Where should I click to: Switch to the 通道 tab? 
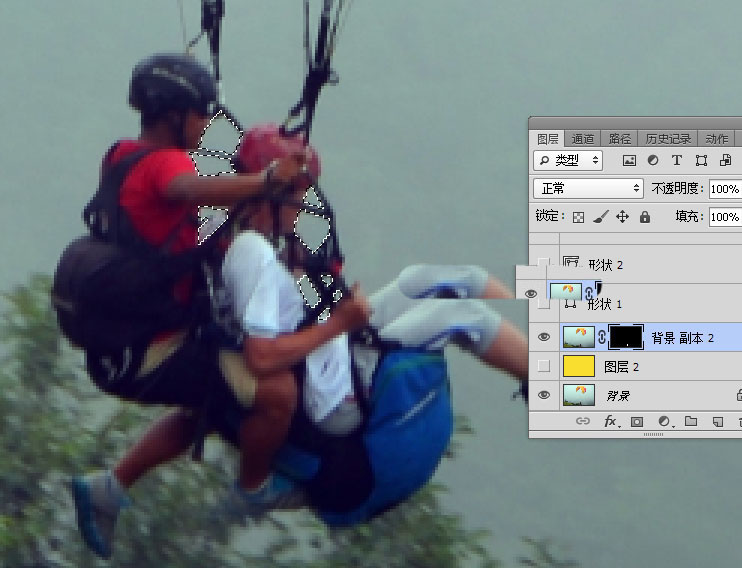(x=583, y=139)
